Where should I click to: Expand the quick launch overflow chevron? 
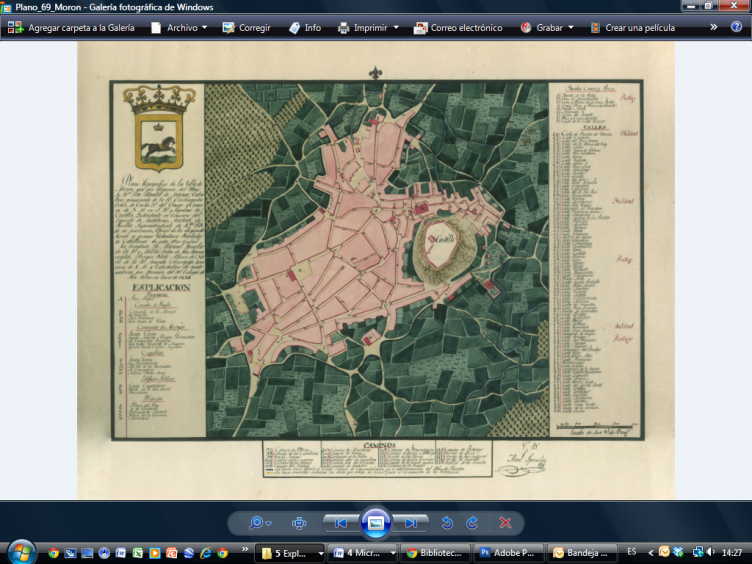245,549
